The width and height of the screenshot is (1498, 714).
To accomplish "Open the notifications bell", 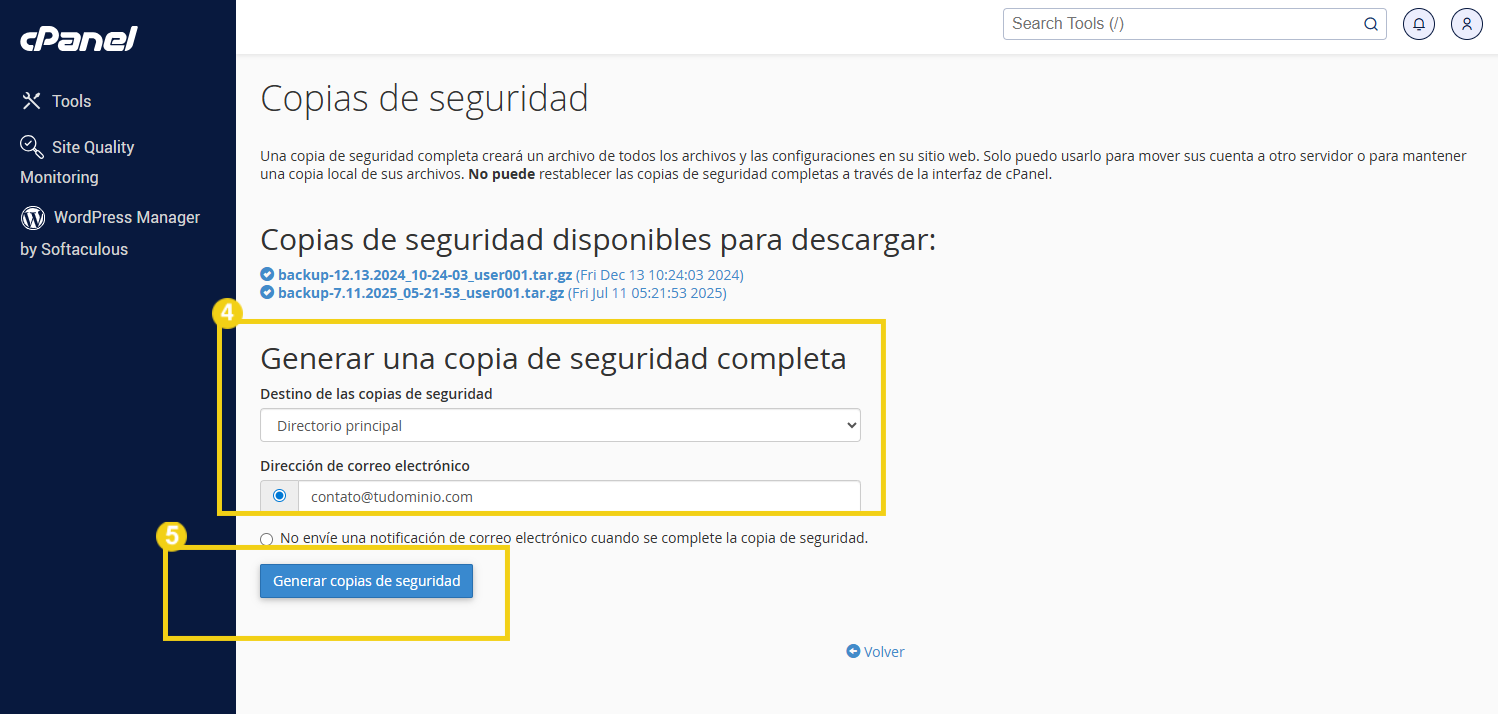I will point(1419,24).
